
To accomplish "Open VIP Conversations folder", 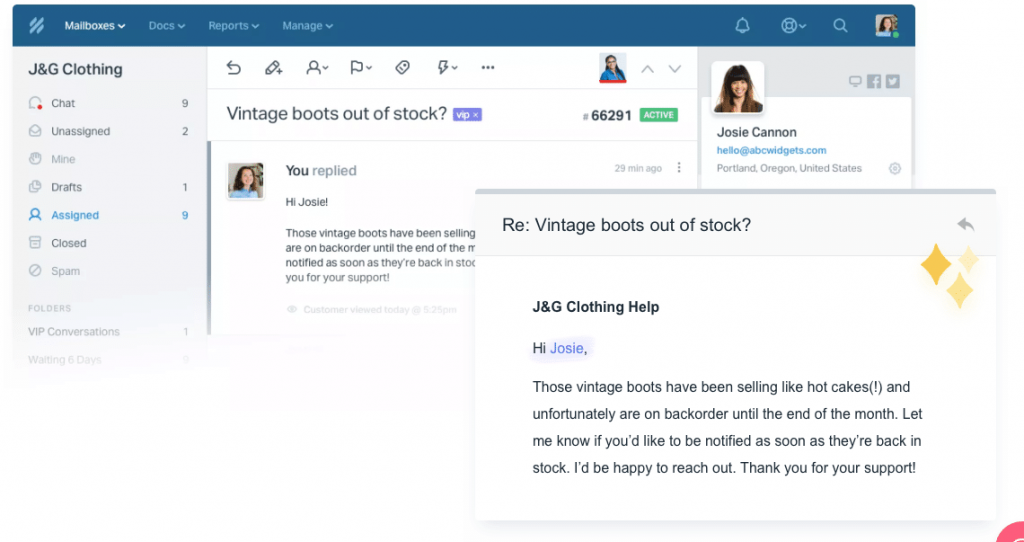I will tap(108, 332).
